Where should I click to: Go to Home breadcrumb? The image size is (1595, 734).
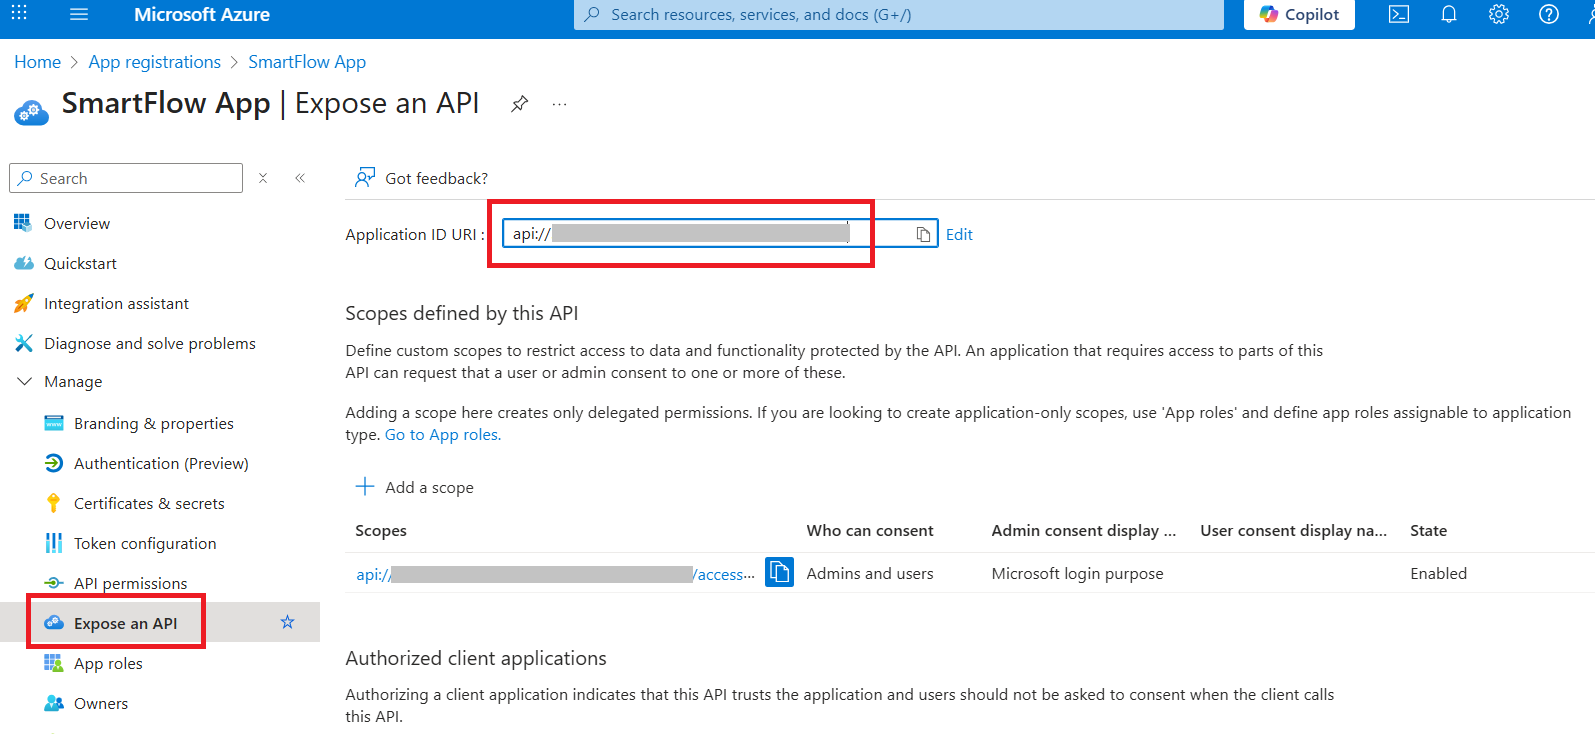37,62
